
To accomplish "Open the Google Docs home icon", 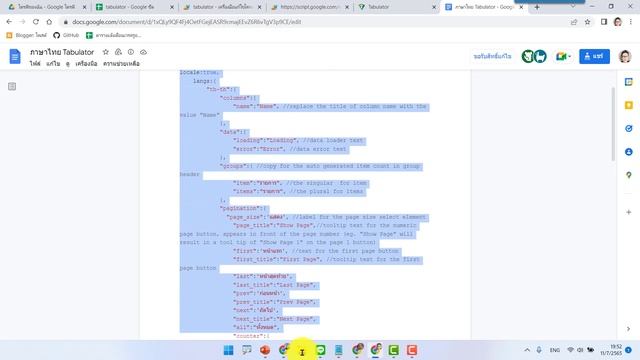I will (x=15, y=56).
